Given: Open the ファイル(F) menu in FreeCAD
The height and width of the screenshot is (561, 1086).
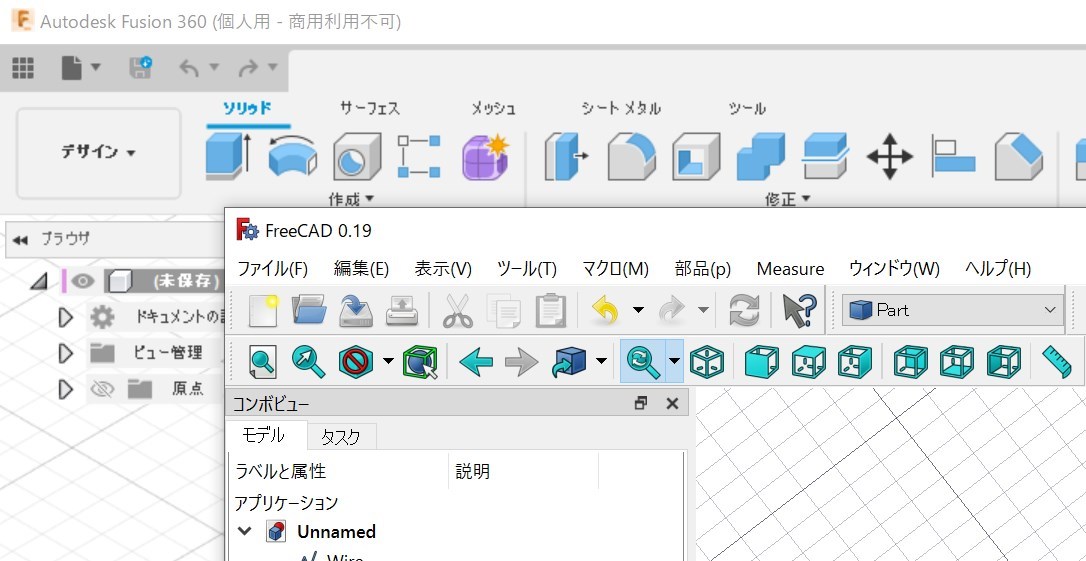Looking at the screenshot, I should (x=273, y=269).
